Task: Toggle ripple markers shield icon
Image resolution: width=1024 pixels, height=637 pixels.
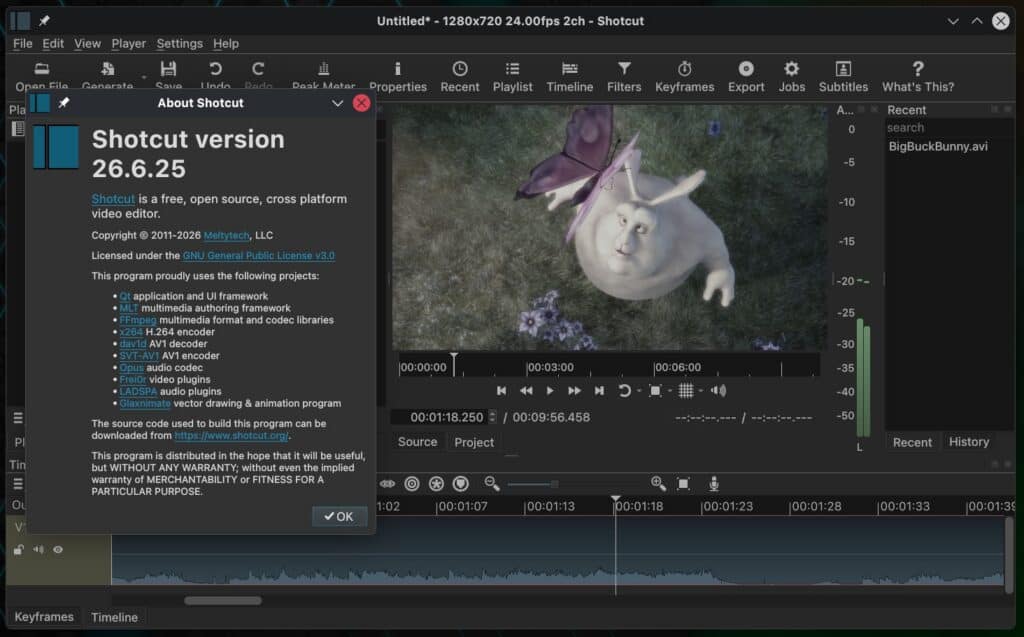Action: (461, 483)
